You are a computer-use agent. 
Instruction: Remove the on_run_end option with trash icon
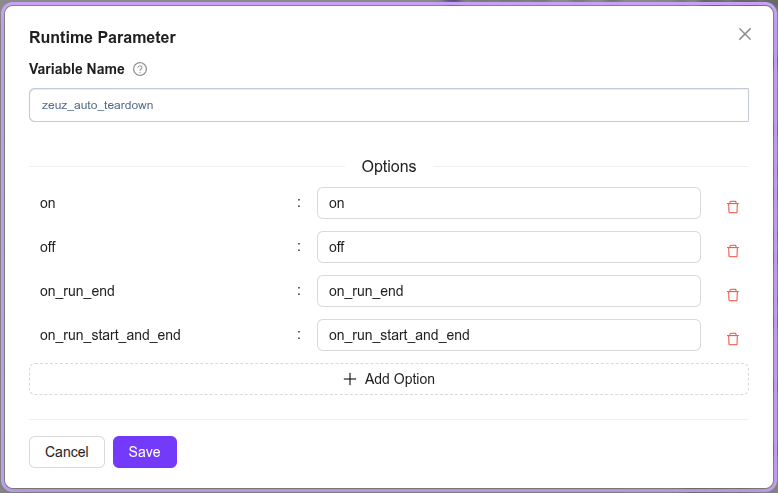coord(732,295)
